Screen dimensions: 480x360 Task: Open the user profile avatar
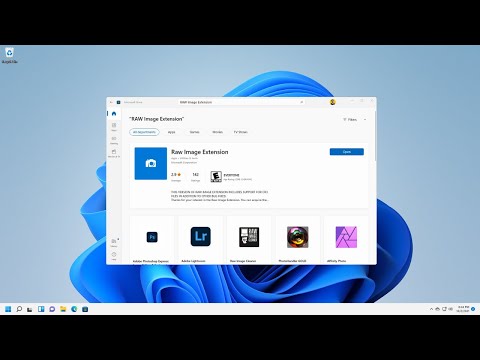tap(332, 102)
